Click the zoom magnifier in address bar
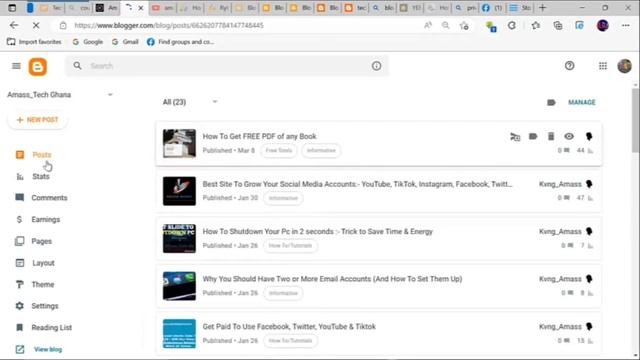Viewport: 640px width, 360px height. (x=446, y=25)
